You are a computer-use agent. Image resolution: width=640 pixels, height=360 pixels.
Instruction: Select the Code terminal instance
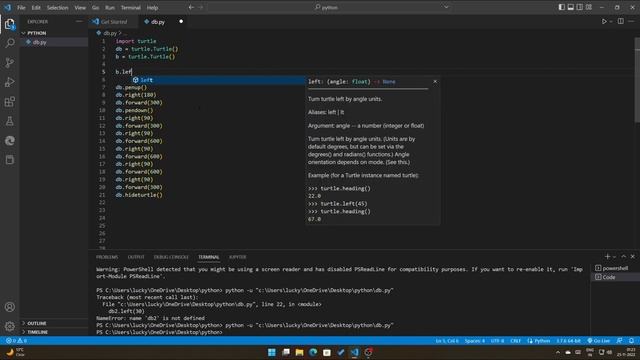click(615, 277)
